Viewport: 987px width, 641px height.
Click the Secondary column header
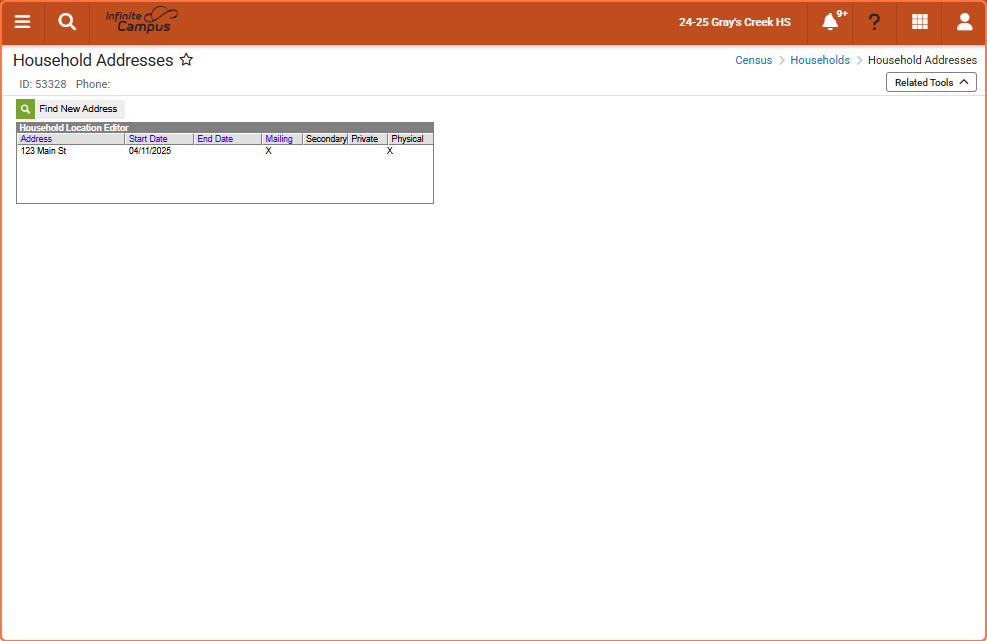click(325, 139)
